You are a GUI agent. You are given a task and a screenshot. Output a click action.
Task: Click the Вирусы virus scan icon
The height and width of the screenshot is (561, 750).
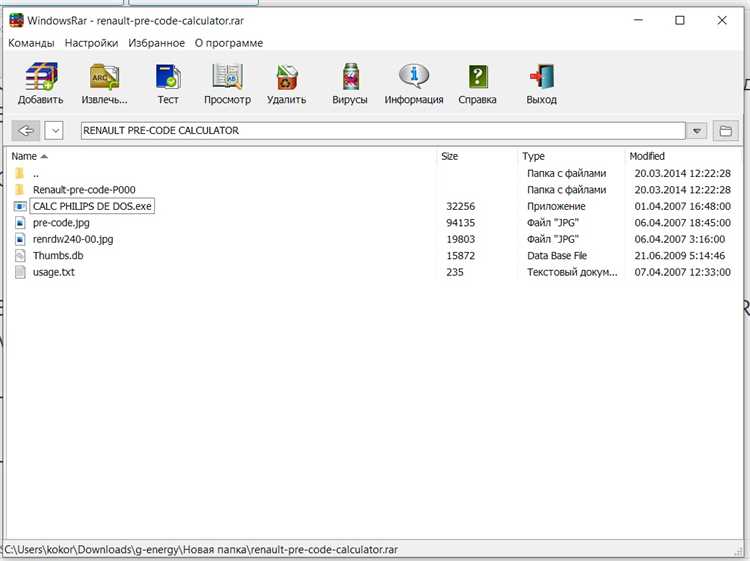[x=351, y=77]
